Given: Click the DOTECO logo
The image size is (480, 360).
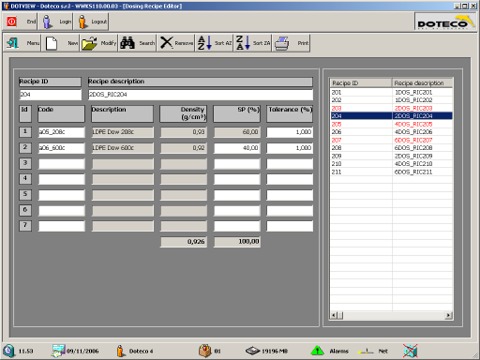Looking at the screenshot, I should click(x=445, y=22).
